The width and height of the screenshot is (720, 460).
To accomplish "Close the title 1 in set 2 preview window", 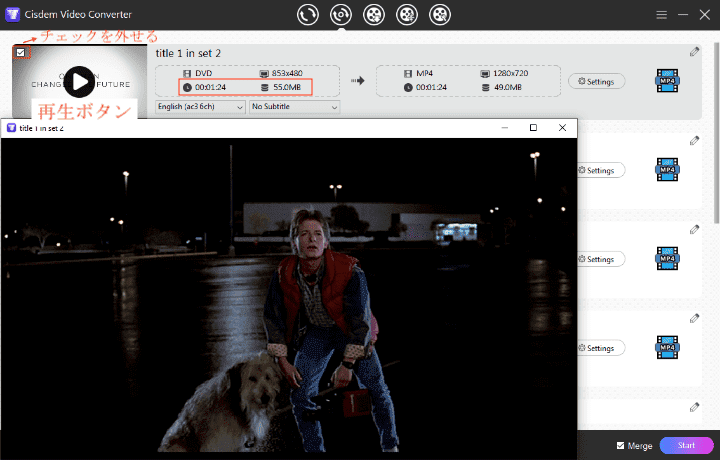I will [562, 128].
